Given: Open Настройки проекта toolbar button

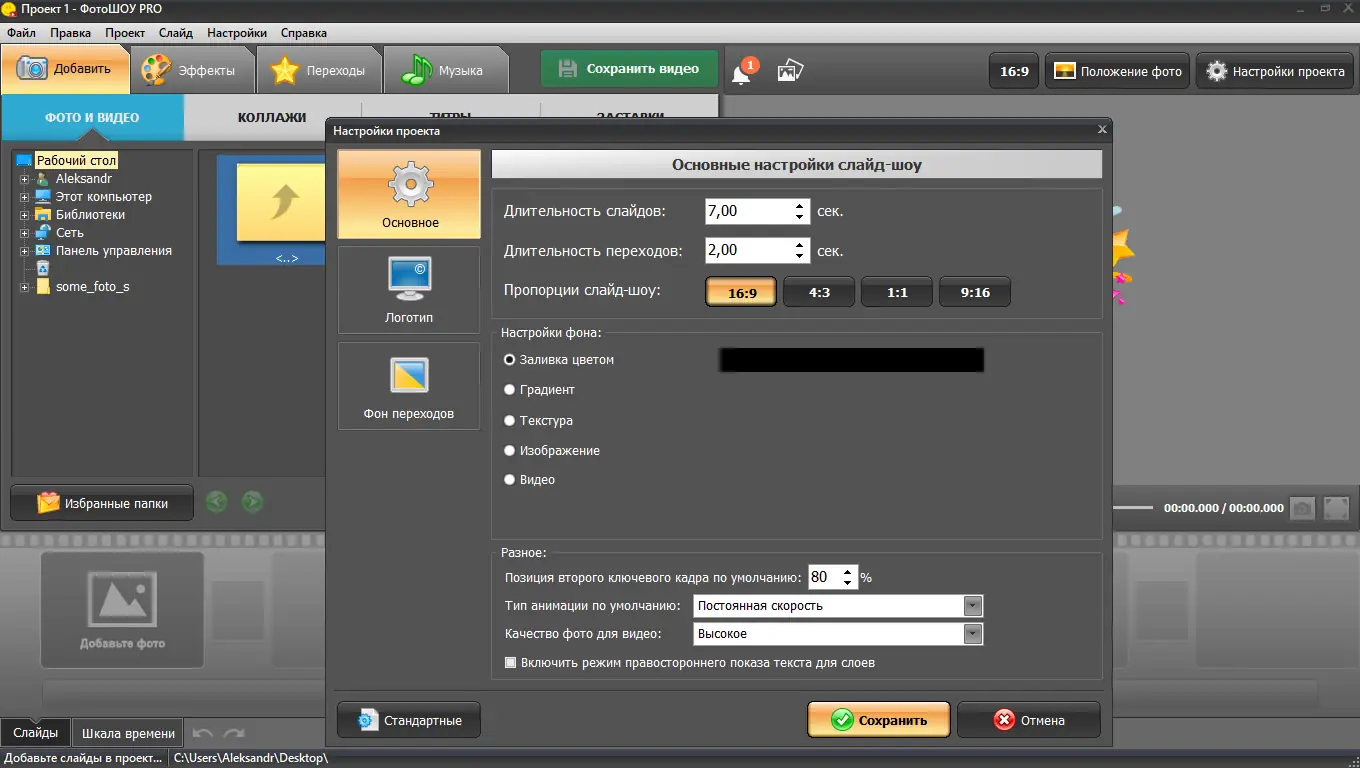Looking at the screenshot, I should pos(1275,71).
